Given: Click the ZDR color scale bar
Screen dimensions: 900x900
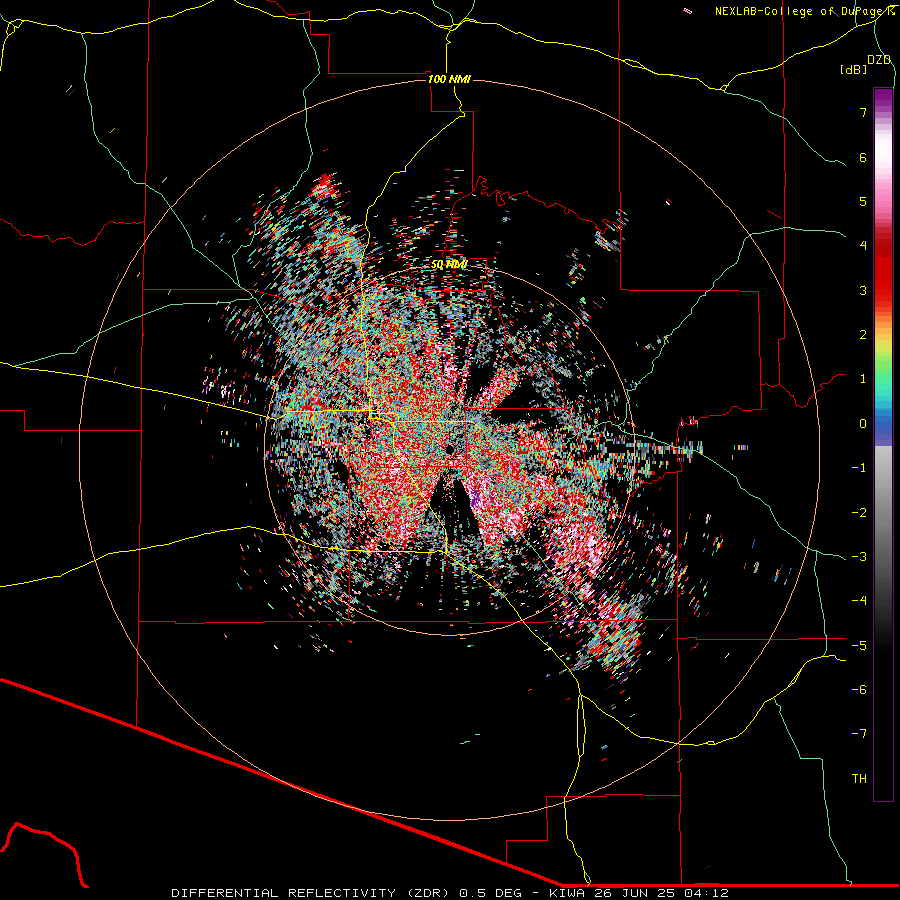Looking at the screenshot, I should point(883,444).
